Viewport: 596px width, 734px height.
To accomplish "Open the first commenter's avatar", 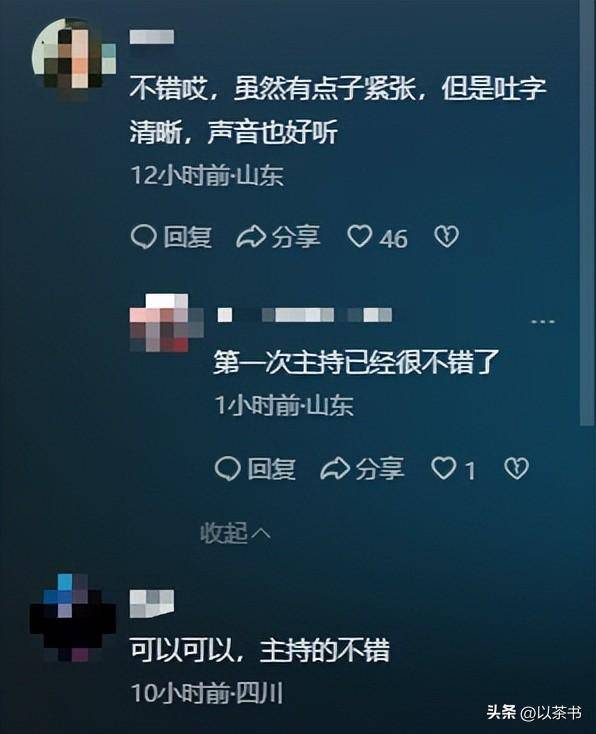I will 74,58.
